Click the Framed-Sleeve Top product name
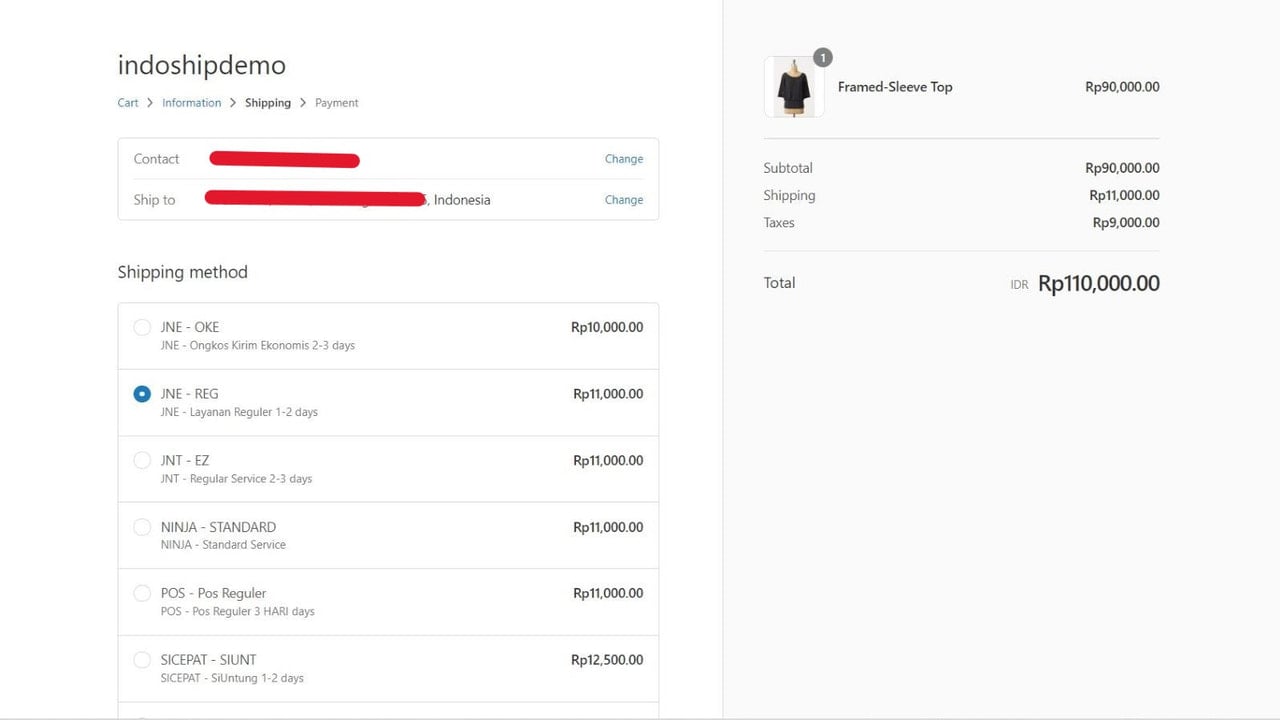Viewport: 1280px width, 720px height. pyautogui.click(x=895, y=87)
